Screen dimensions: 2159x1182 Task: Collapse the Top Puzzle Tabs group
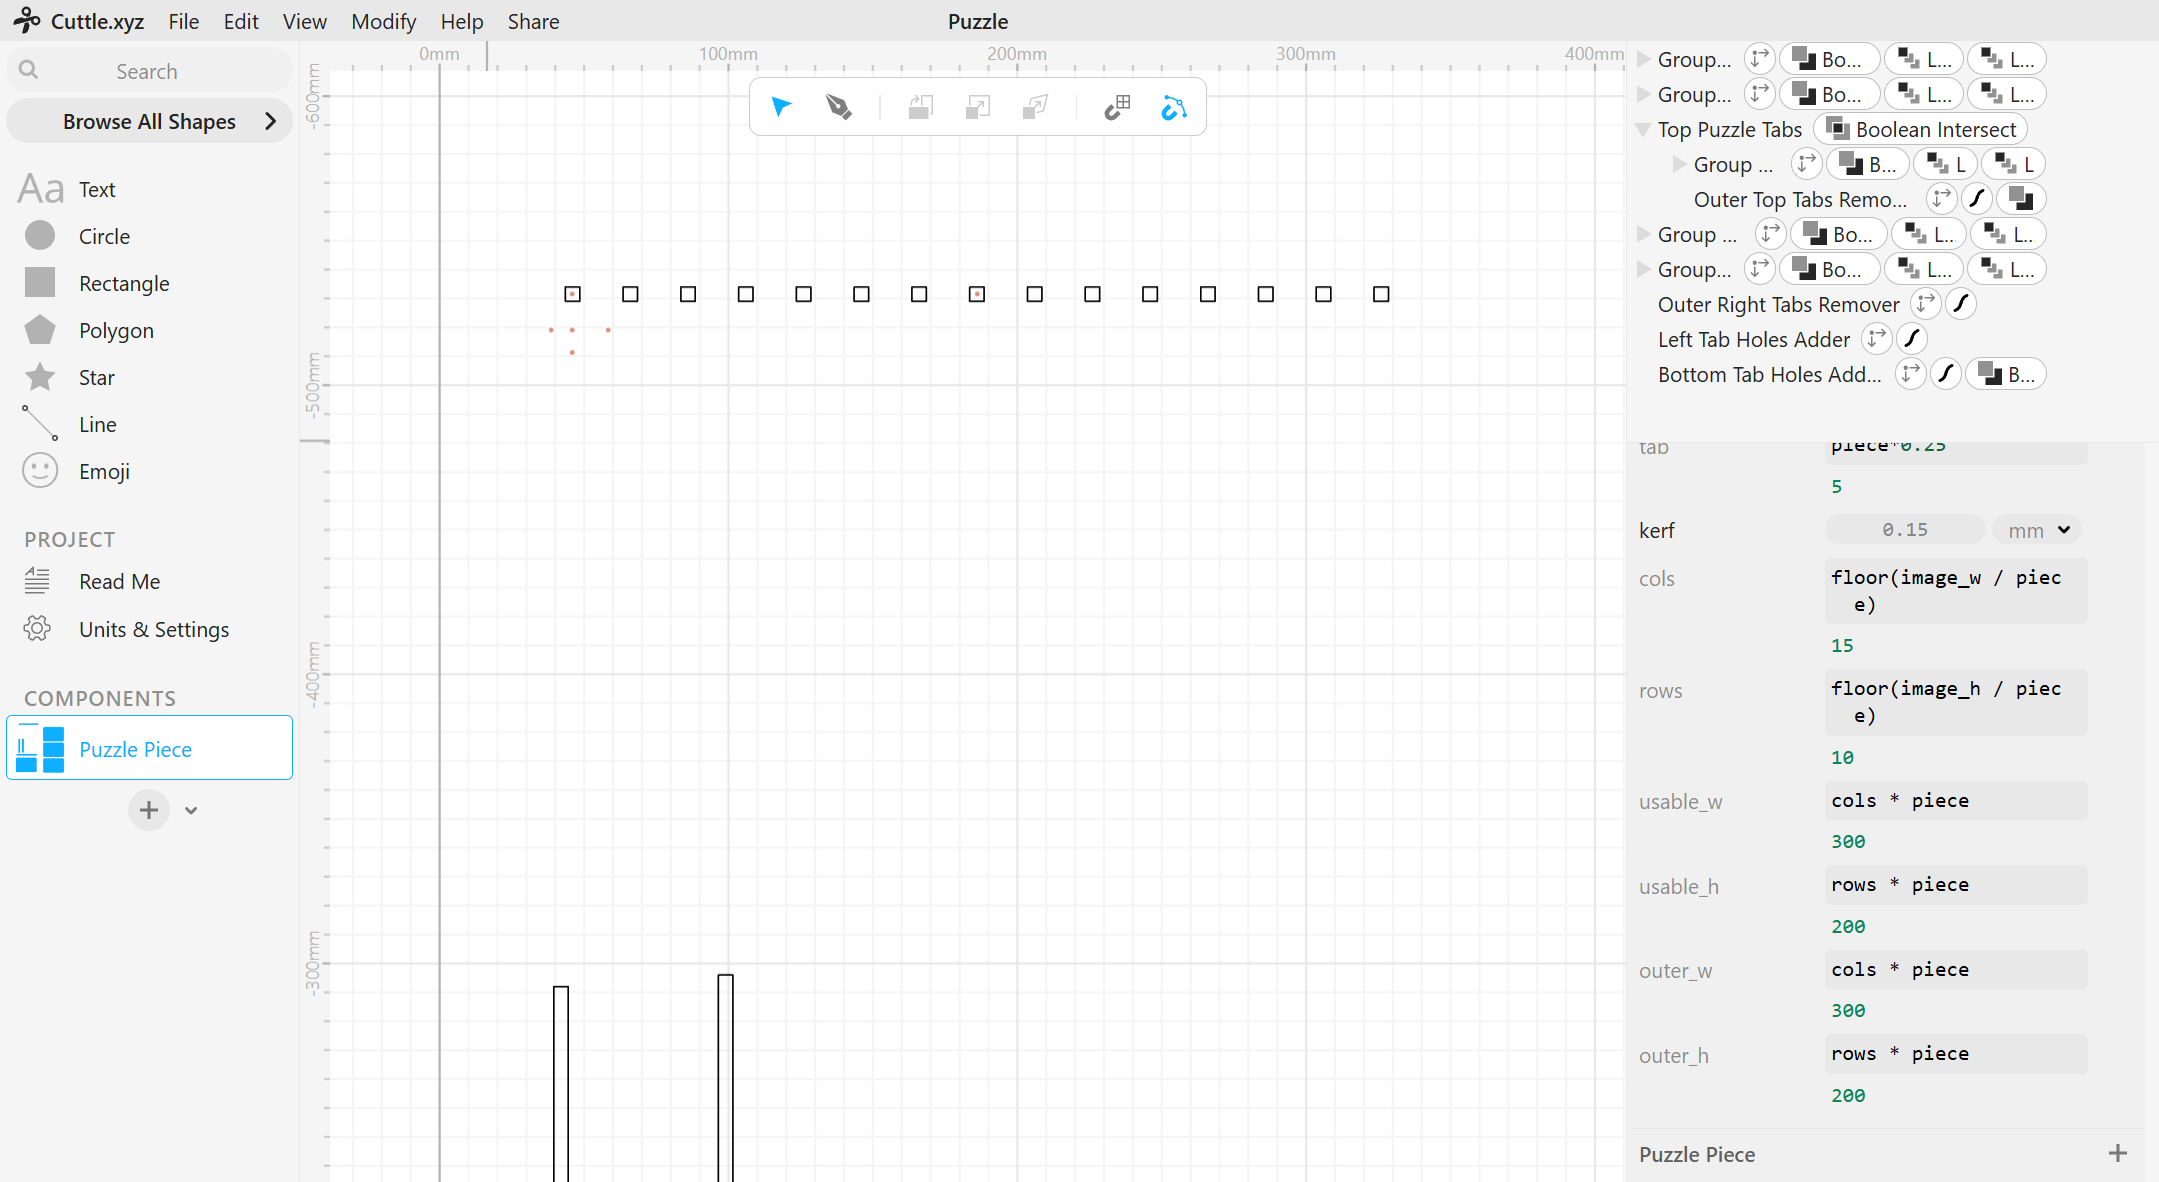[x=1642, y=130]
